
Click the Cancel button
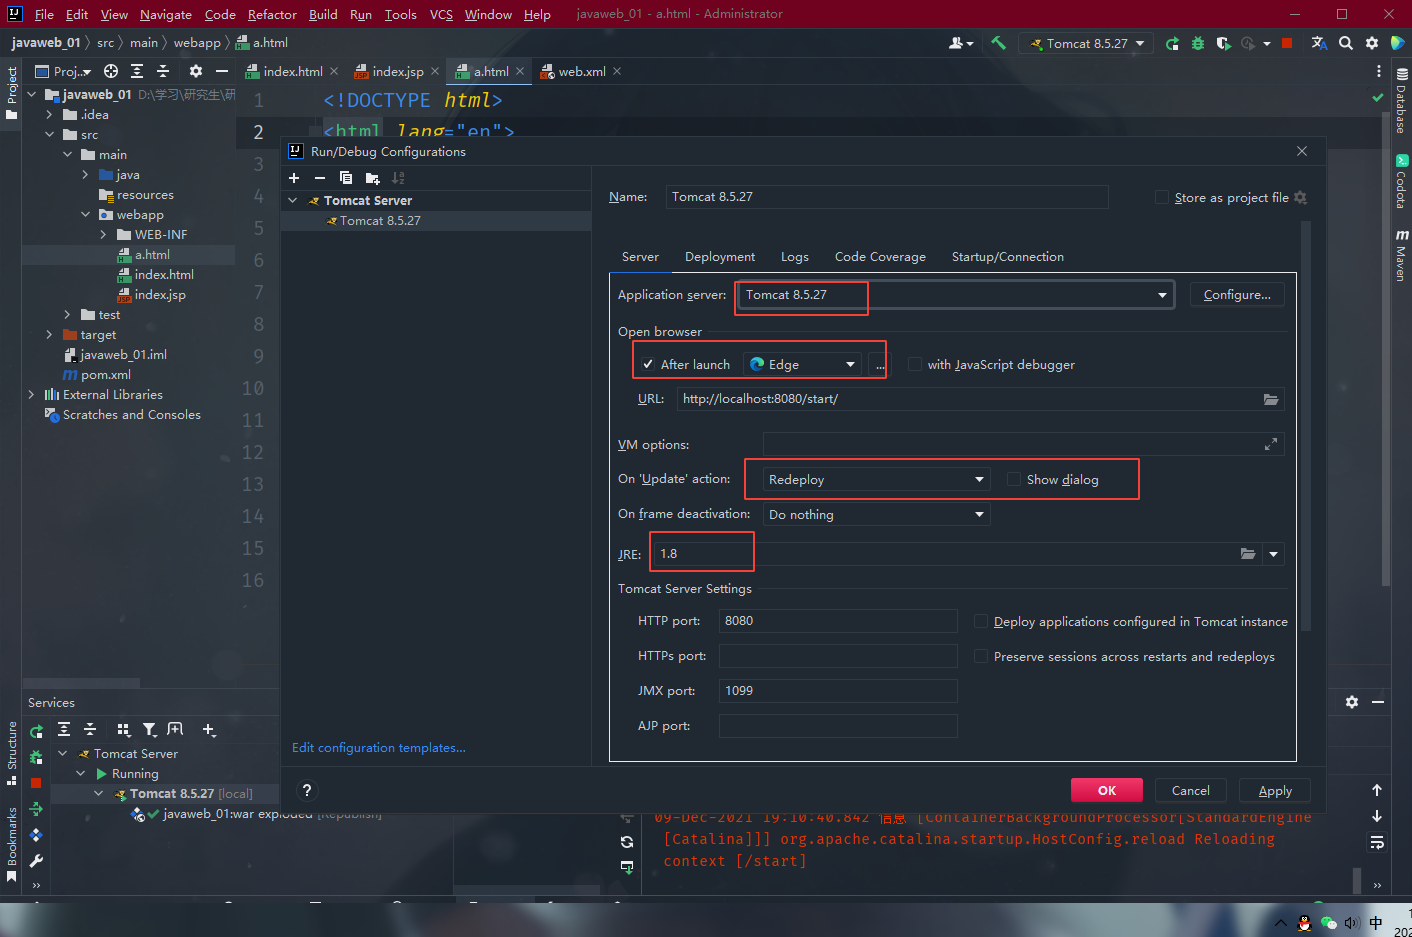(1191, 790)
